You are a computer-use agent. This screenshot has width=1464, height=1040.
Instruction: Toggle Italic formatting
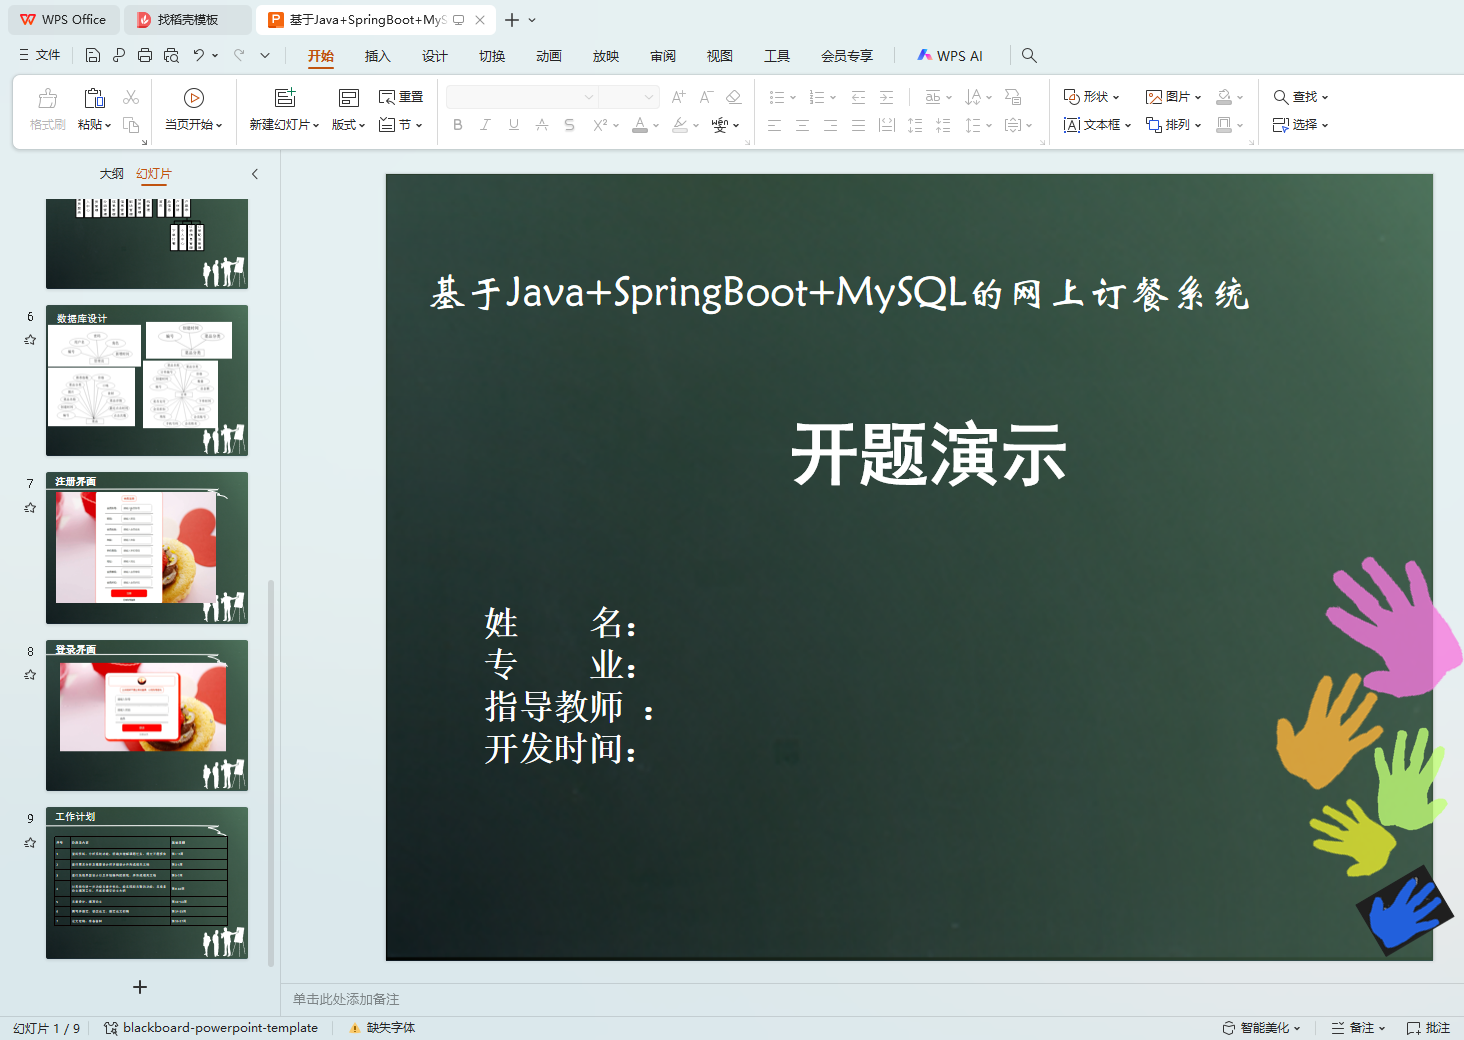coord(485,125)
